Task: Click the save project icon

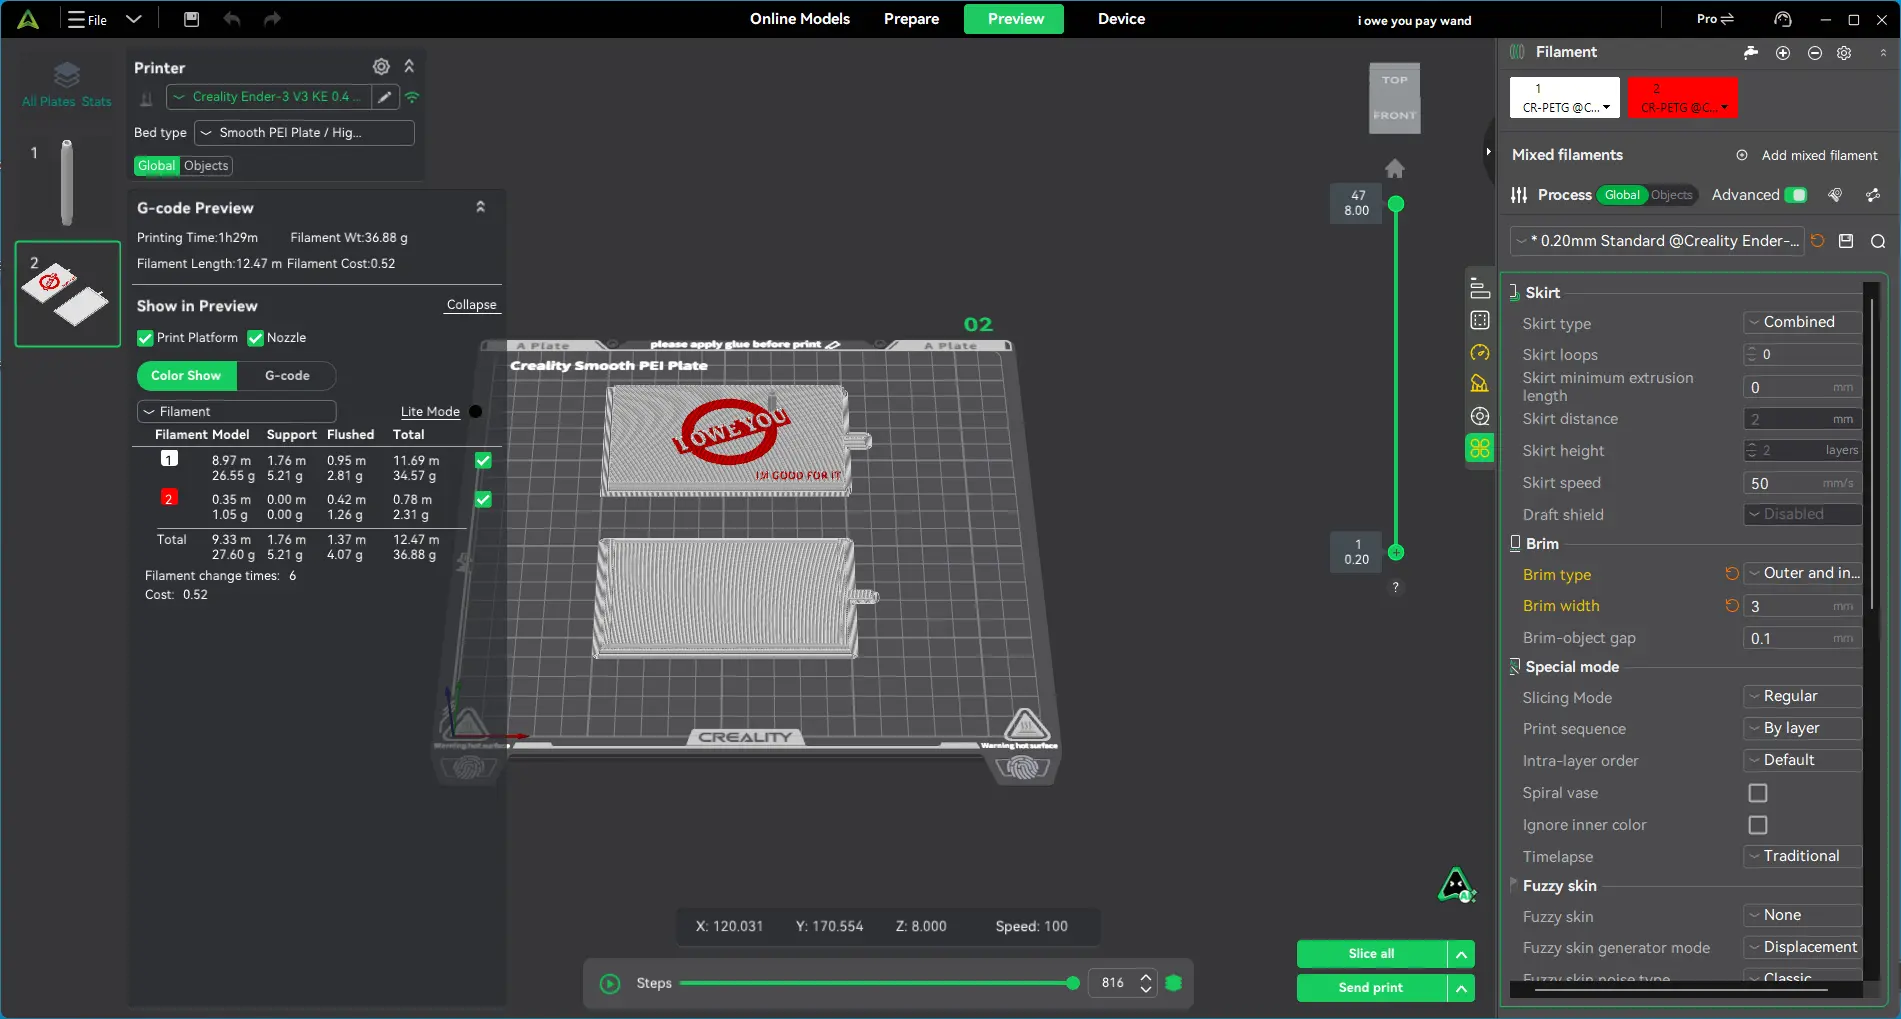Action: tap(192, 19)
